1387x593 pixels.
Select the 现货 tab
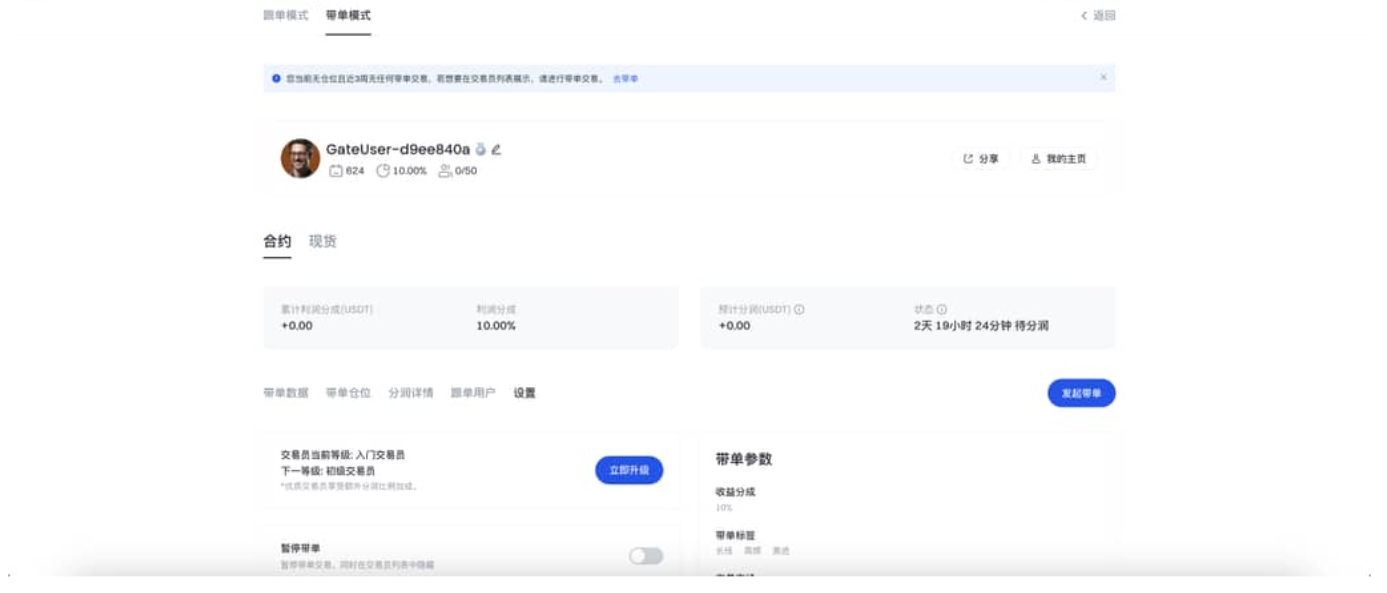click(322, 242)
